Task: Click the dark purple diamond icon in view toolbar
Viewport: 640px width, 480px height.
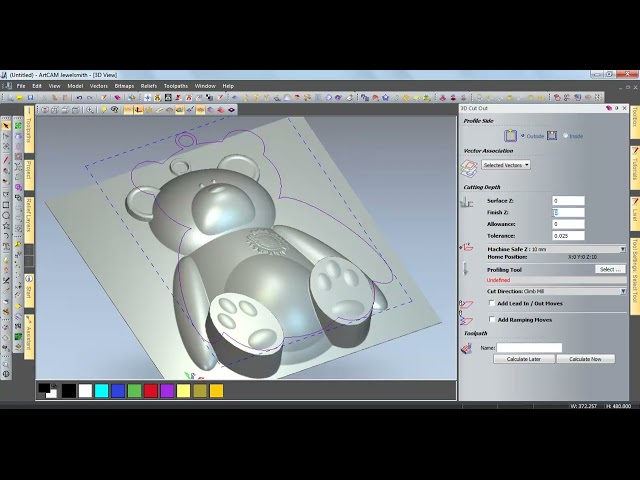Action: pyautogui.click(x=231, y=110)
